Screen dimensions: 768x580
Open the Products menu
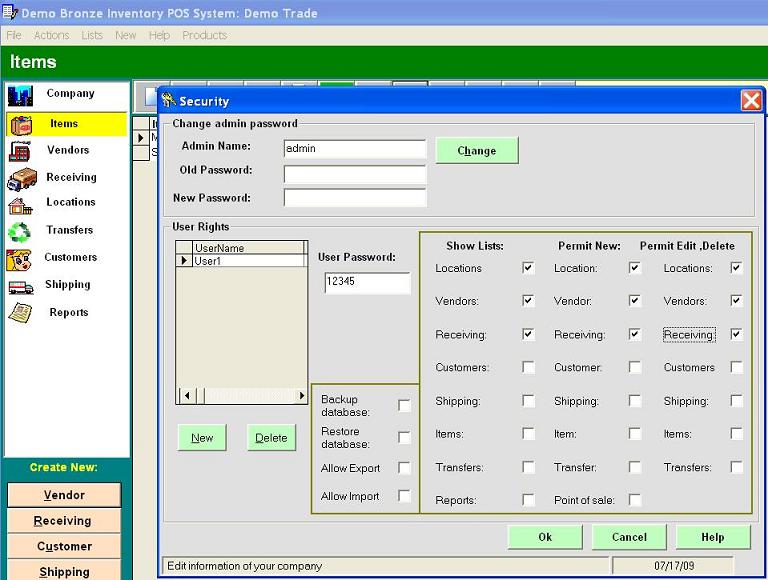[205, 35]
